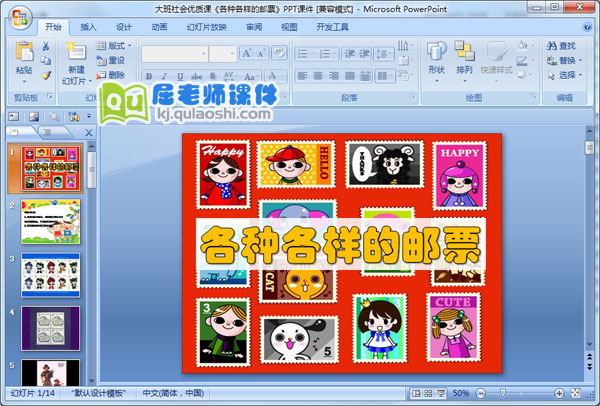Toggle Underline formatting
Image resolution: width=600 pixels, height=406 pixels.
tap(180, 76)
